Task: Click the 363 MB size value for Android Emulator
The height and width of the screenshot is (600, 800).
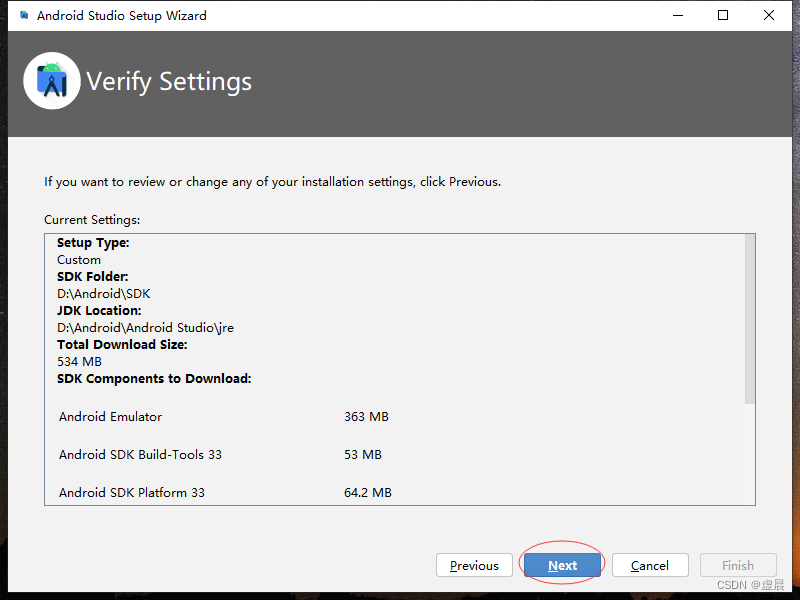Action: pos(370,416)
